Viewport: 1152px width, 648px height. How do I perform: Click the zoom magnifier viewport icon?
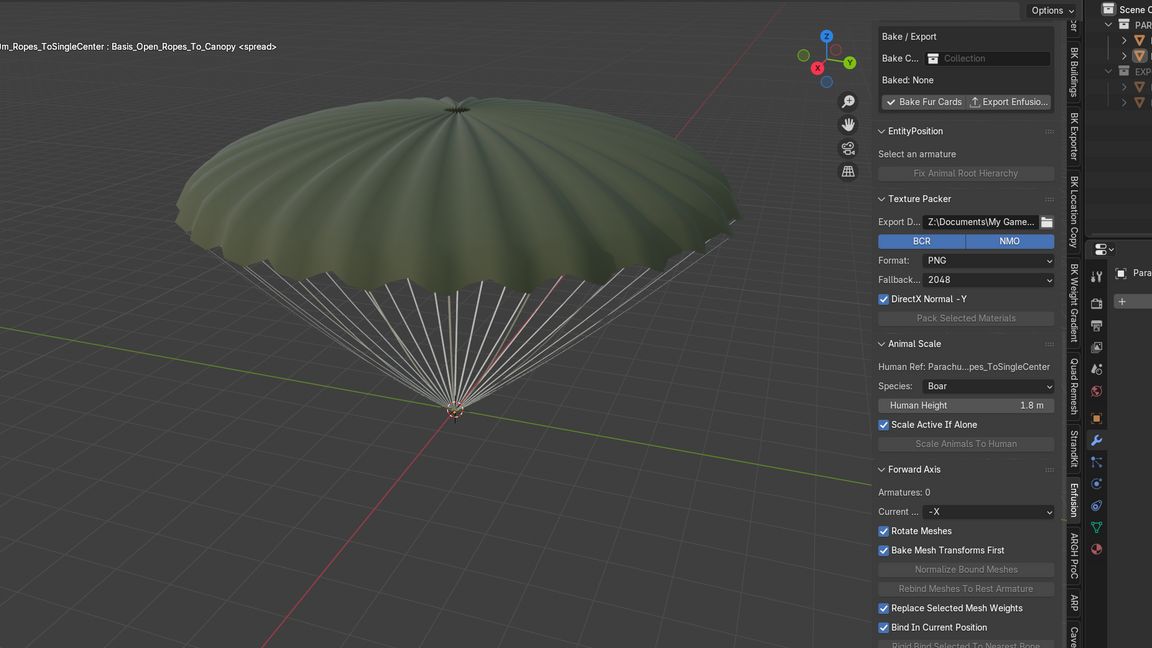click(848, 101)
